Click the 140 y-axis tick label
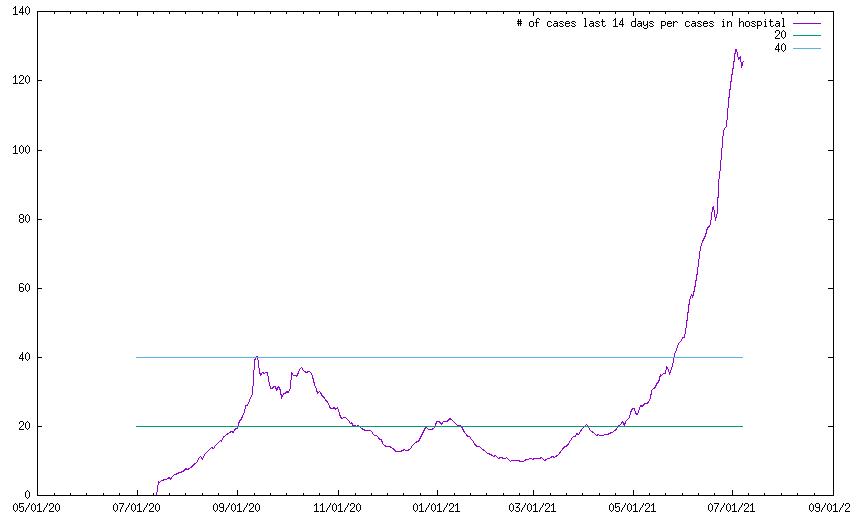The image size is (851, 522). pos(20,12)
